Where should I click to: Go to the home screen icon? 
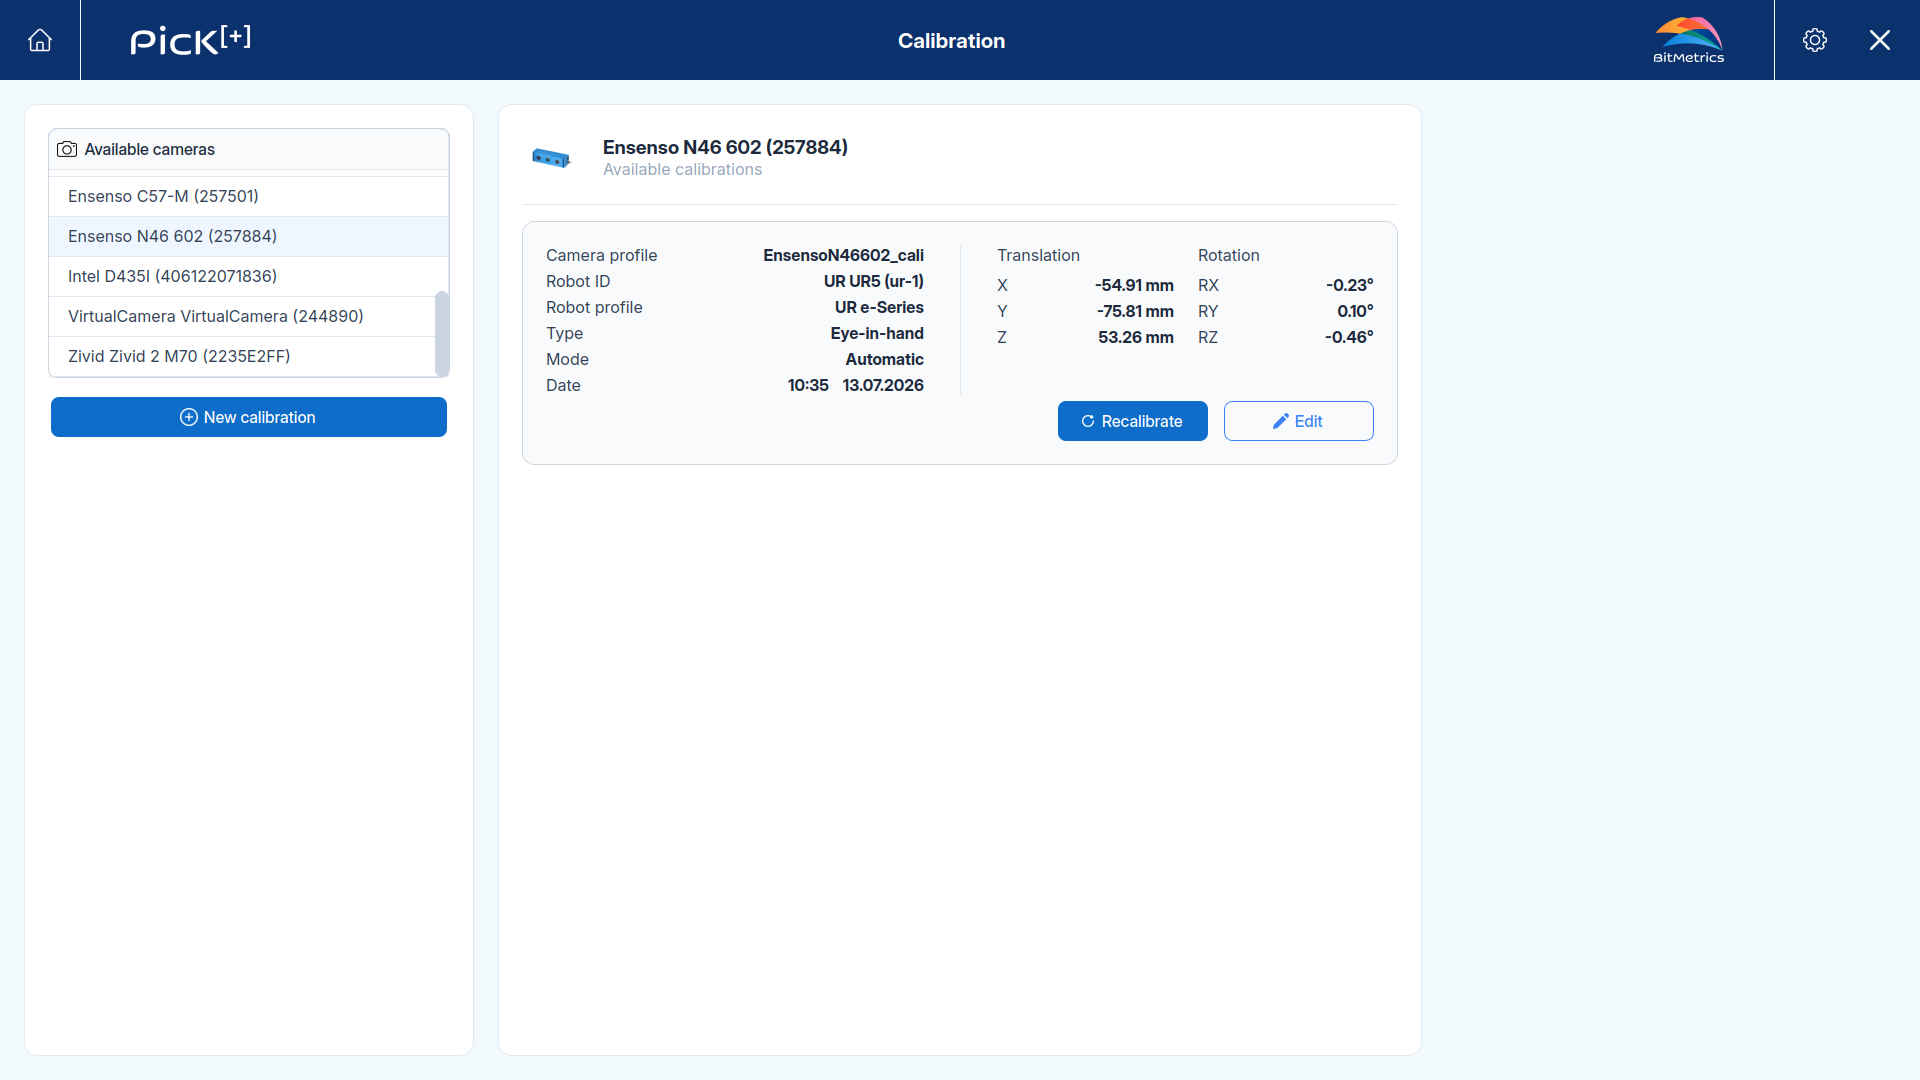(40, 40)
